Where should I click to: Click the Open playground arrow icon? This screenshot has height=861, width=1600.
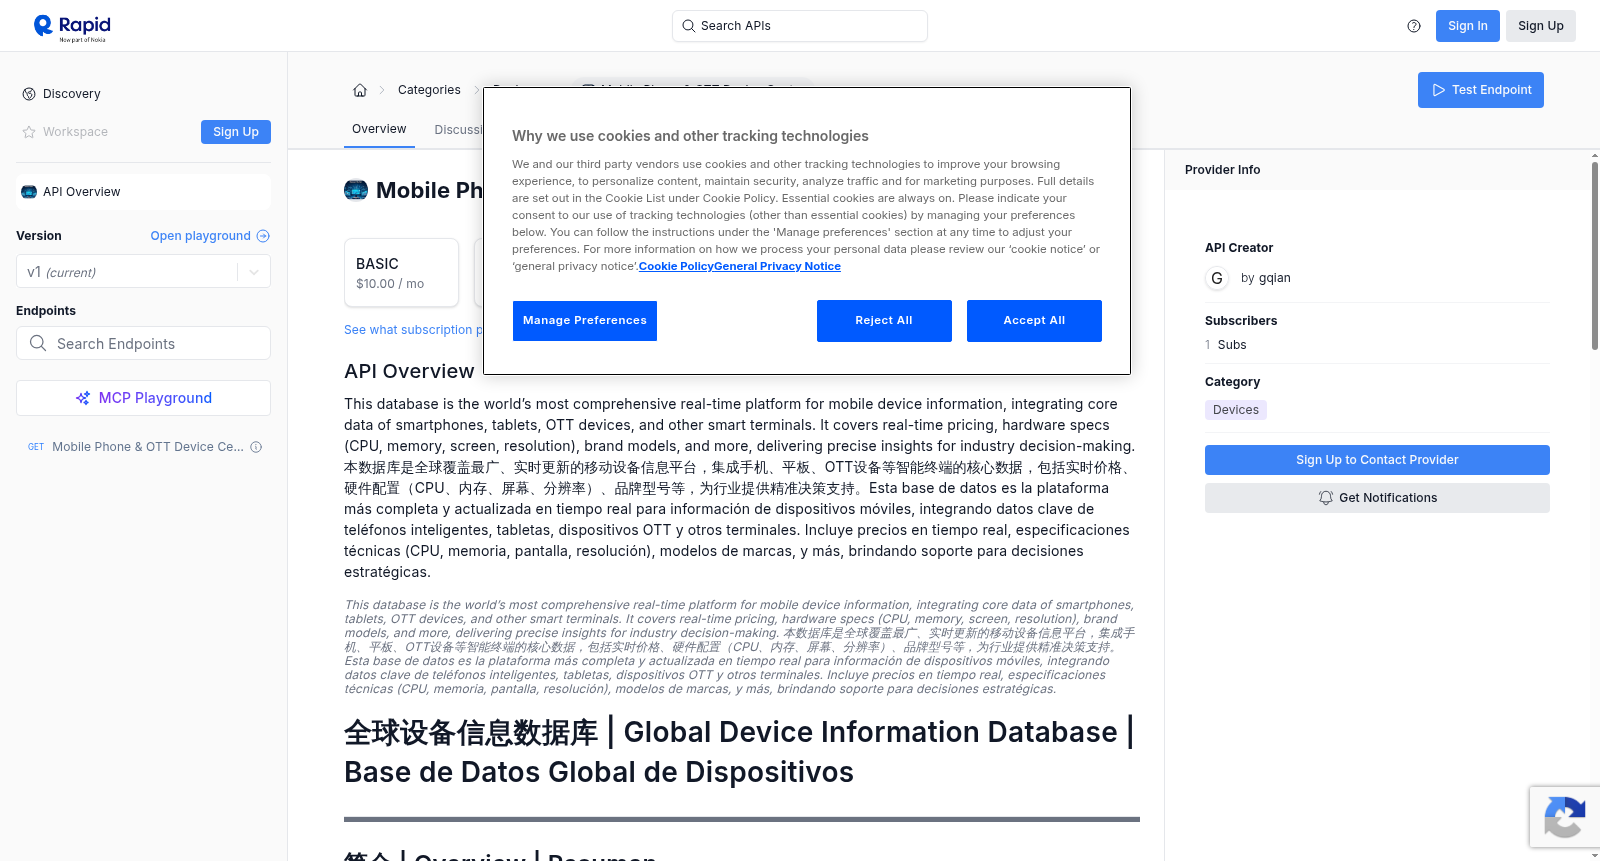263,236
